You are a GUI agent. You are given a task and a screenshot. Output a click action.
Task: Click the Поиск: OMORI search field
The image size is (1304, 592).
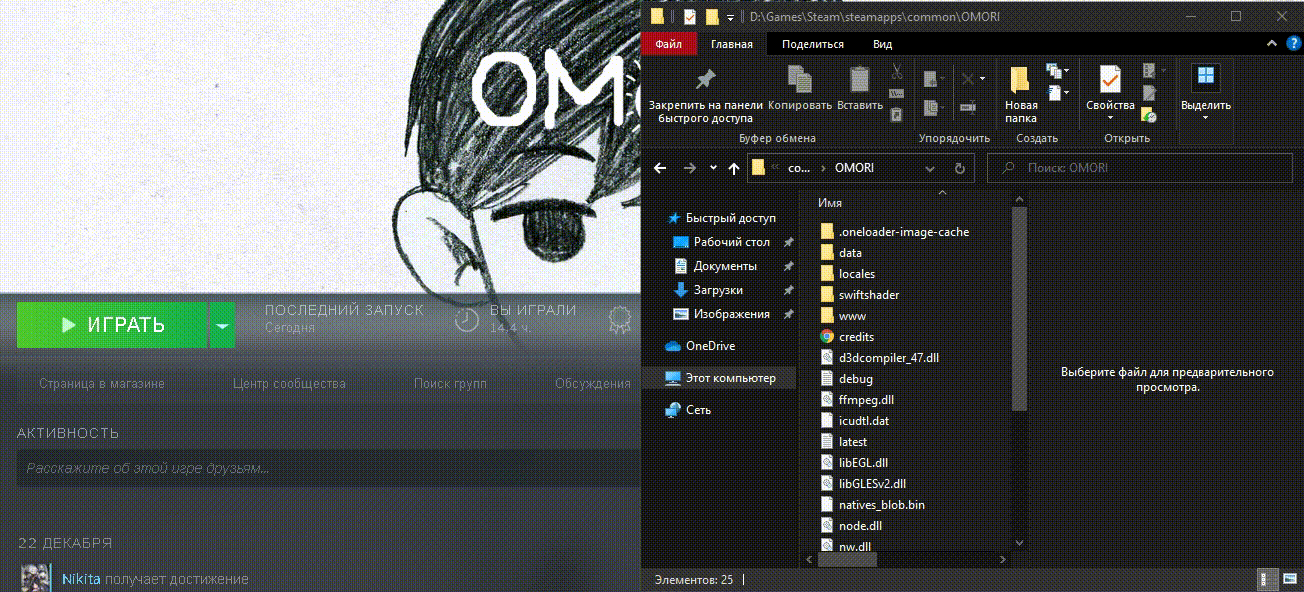1140,168
